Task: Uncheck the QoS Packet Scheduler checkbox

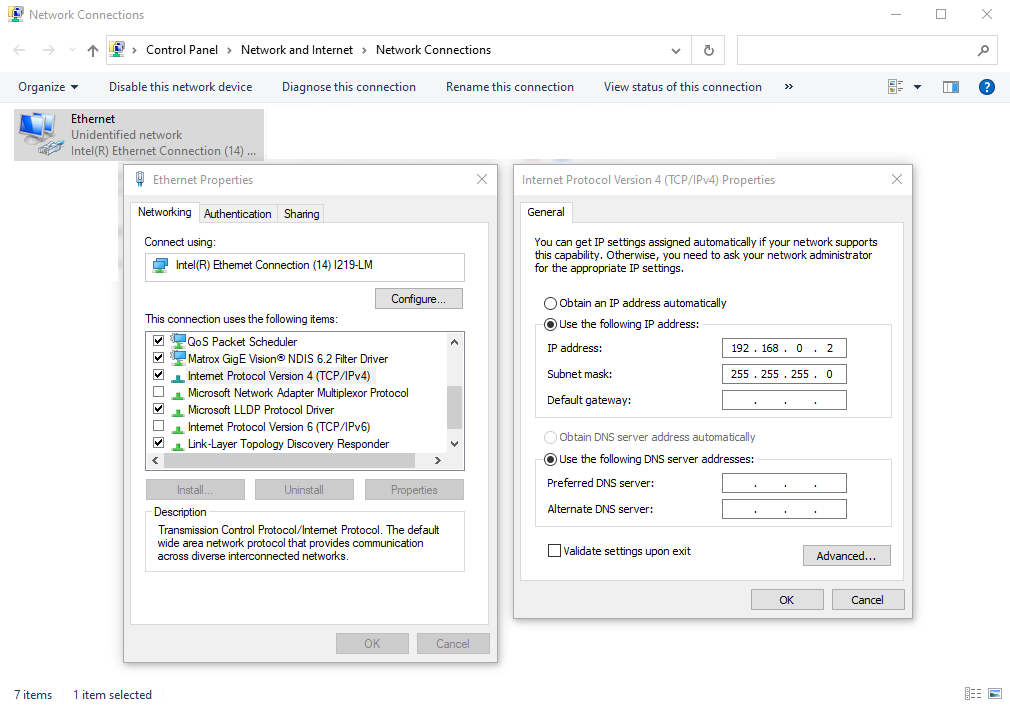Action: (158, 341)
